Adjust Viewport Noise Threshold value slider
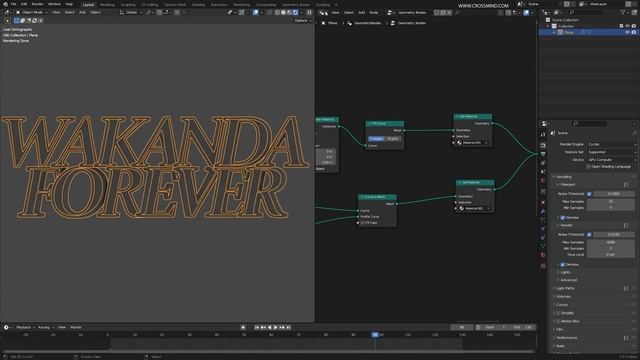 [614, 194]
